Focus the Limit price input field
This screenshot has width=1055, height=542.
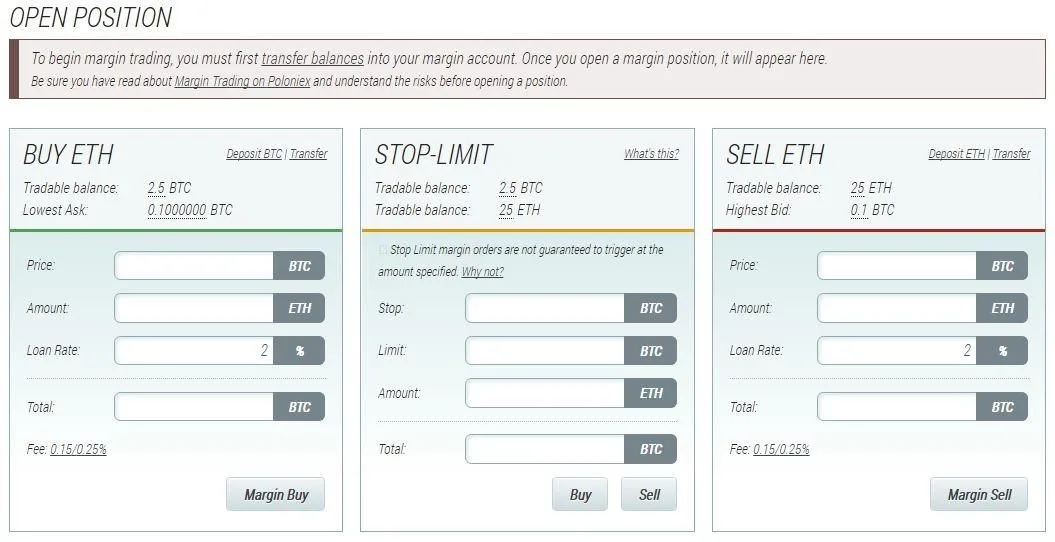[545, 350]
